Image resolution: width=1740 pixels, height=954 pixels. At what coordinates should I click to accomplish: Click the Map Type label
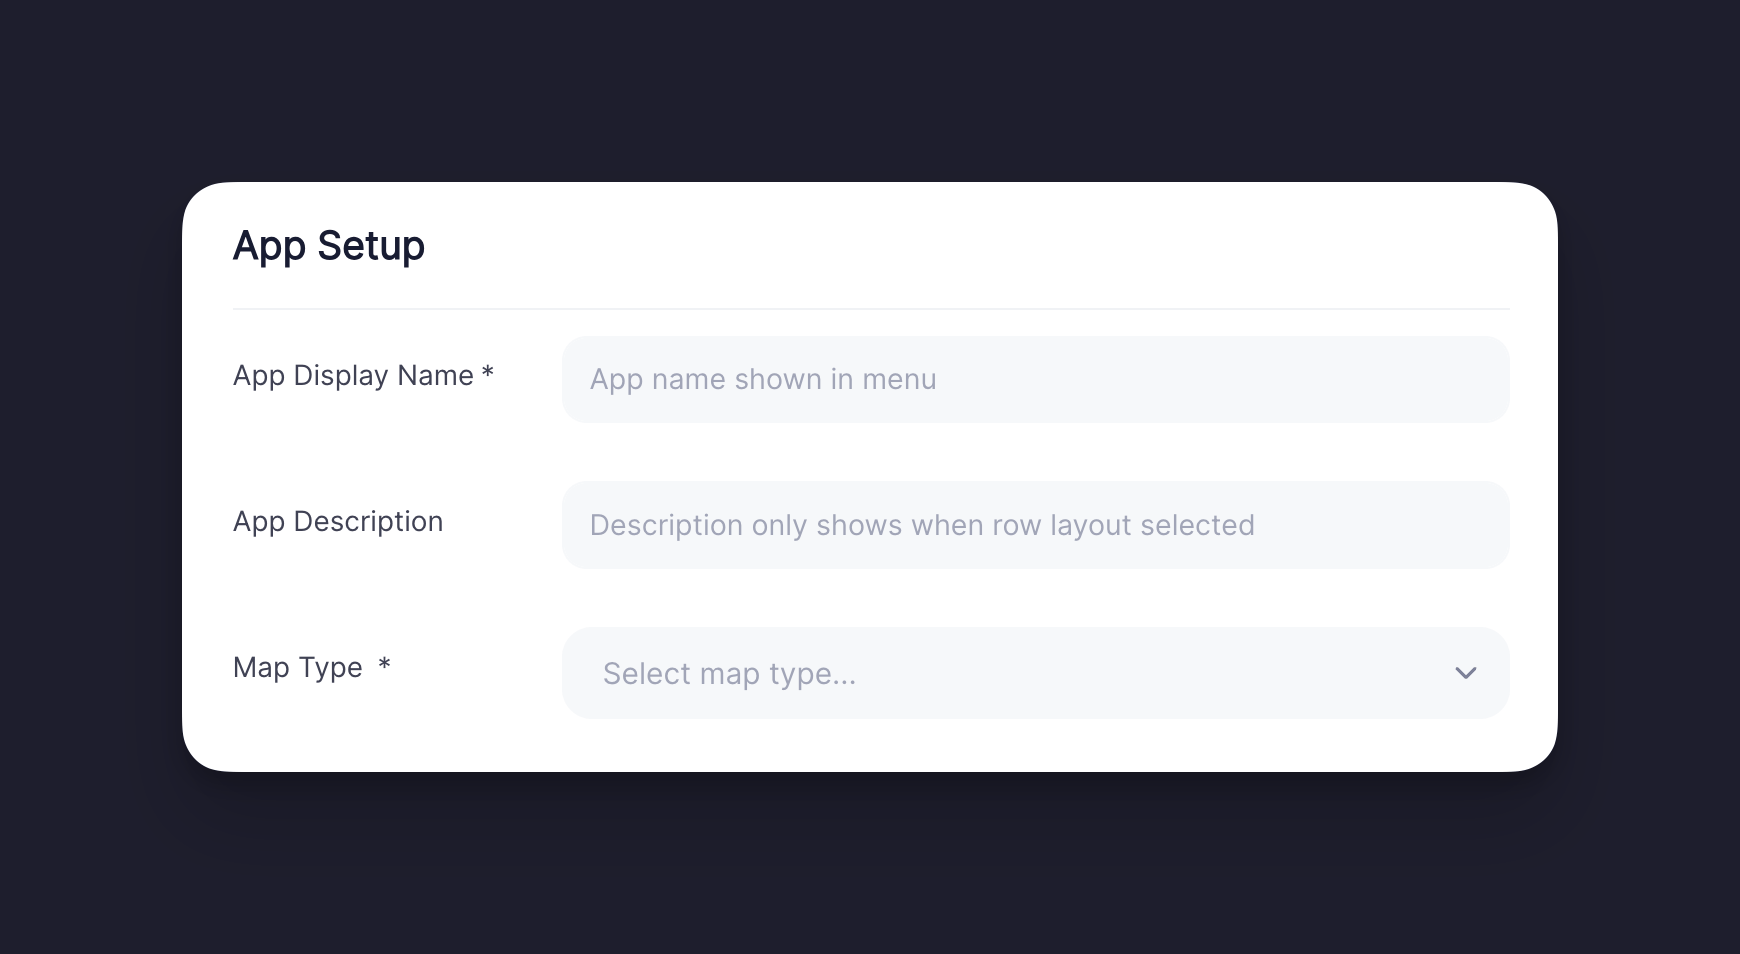click(297, 667)
